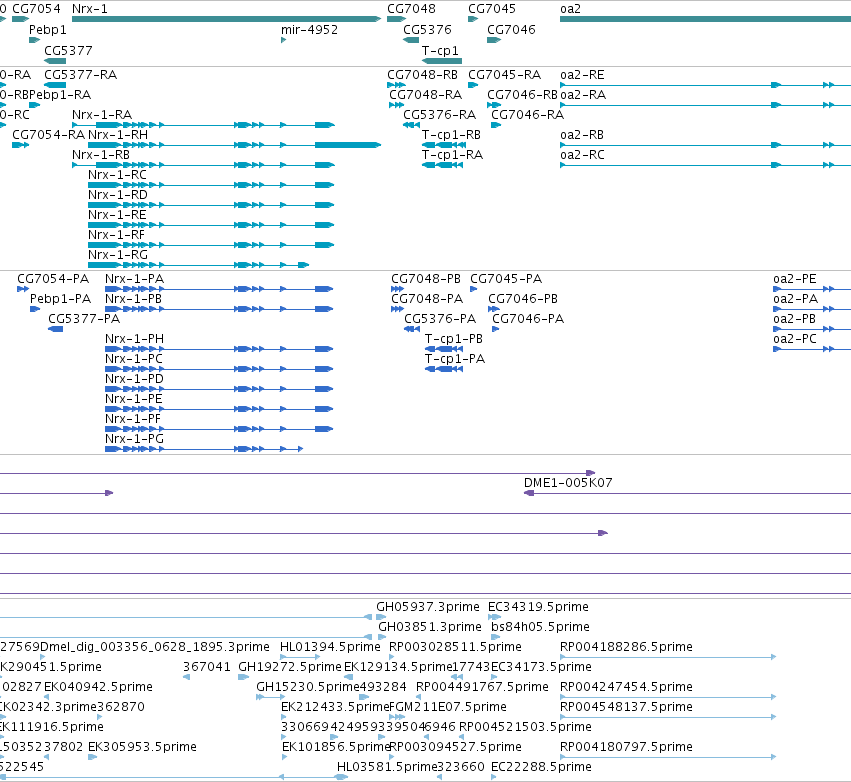
Task: Click the CG5377 gene label
Action: 68,50
